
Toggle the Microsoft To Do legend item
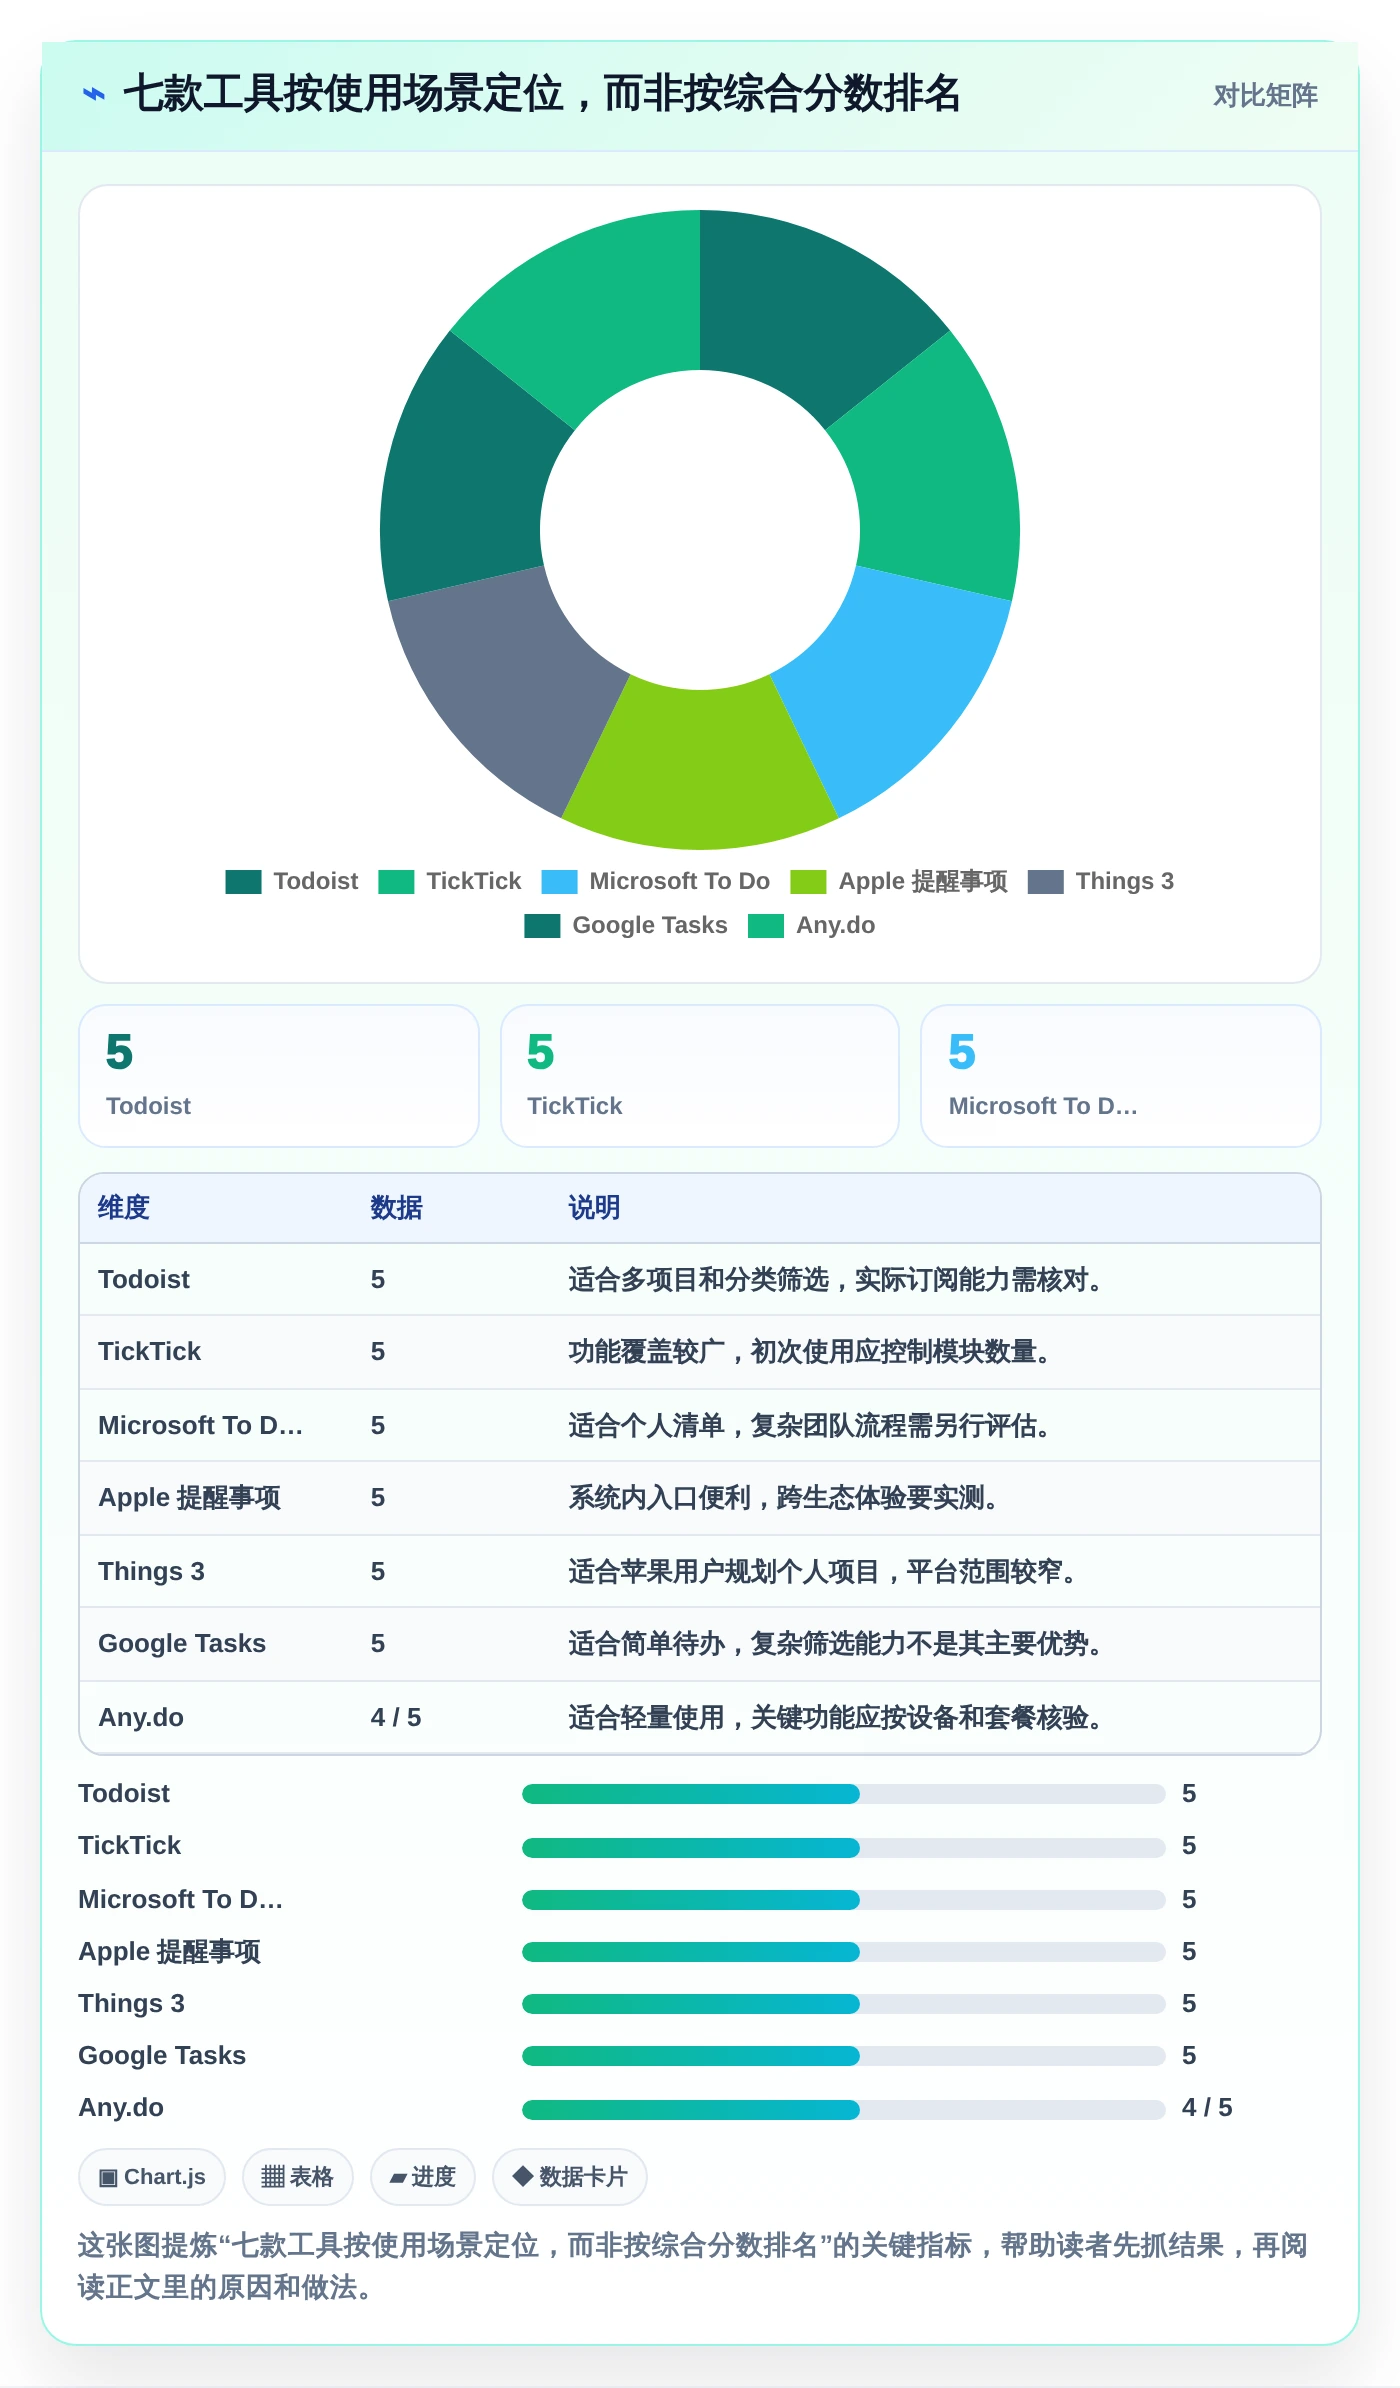(x=656, y=881)
